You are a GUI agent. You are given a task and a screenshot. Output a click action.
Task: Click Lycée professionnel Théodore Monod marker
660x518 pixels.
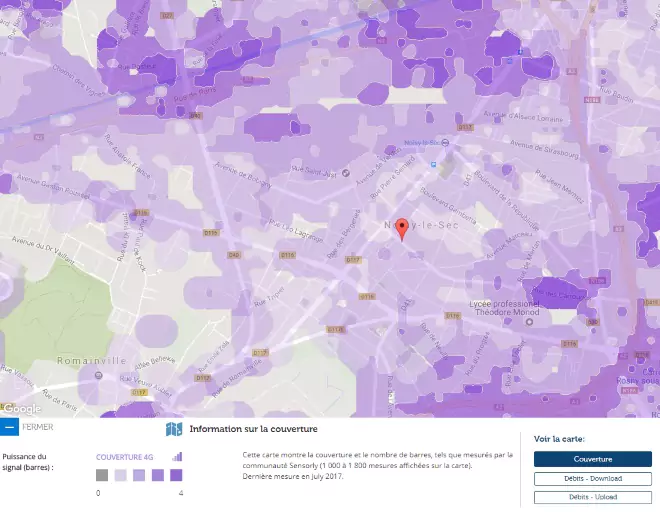tap(530, 322)
